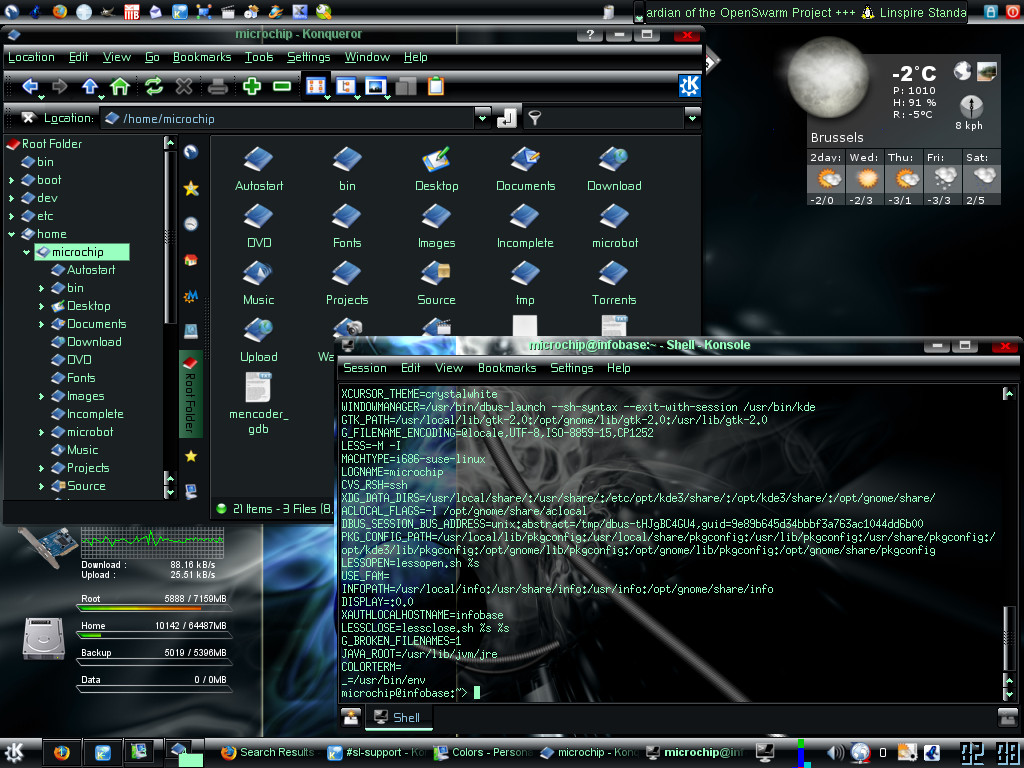Switch to Colors - Personal taskbar entry
The height and width of the screenshot is (768, 1024).
pyautogui.click(x=484, y=753)
